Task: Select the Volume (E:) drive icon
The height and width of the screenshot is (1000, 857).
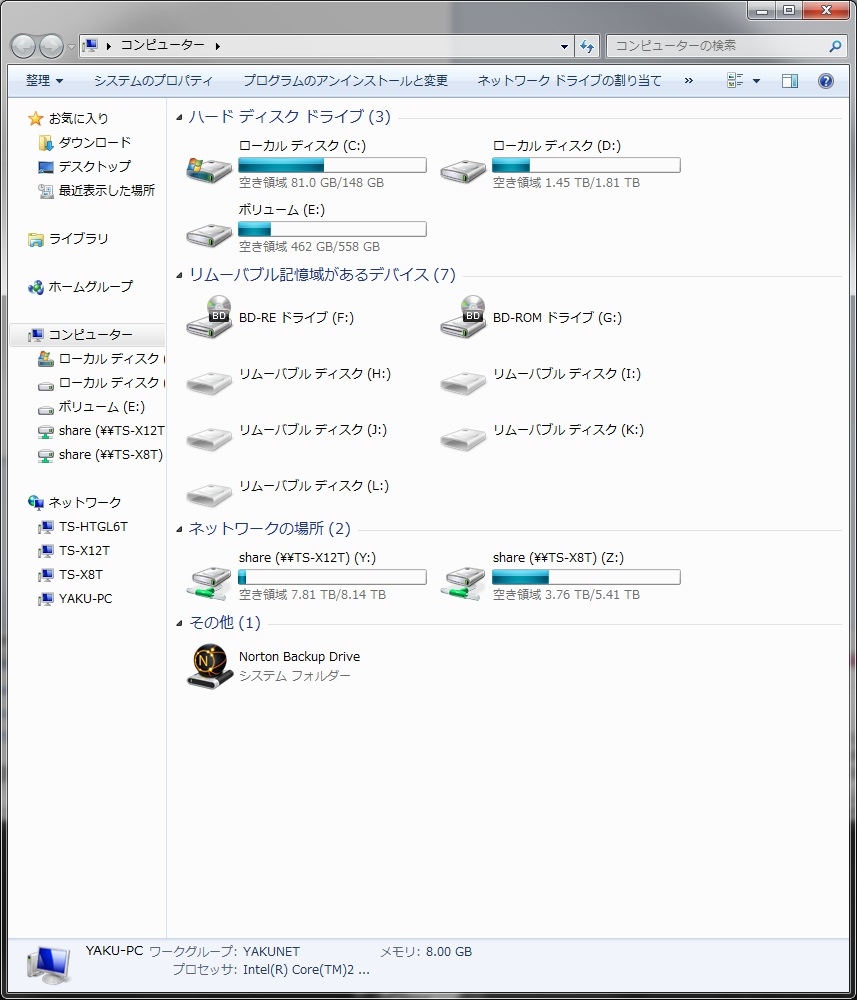Action: [209, 235]
